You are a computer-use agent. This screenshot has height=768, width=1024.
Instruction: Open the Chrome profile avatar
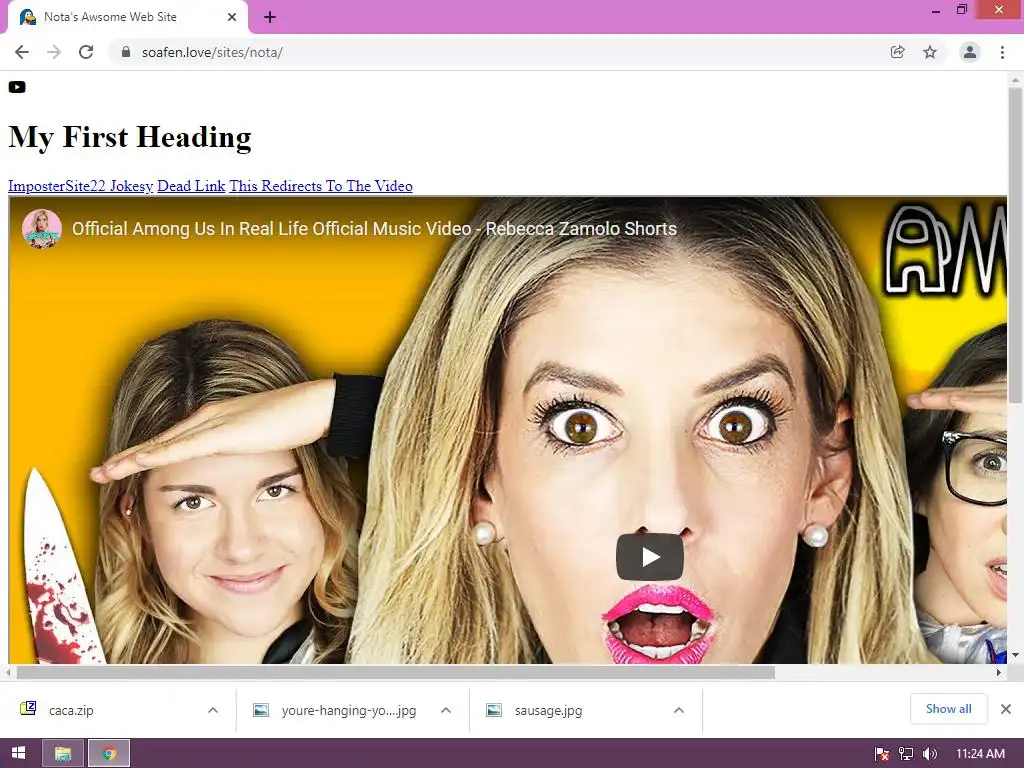970,52
